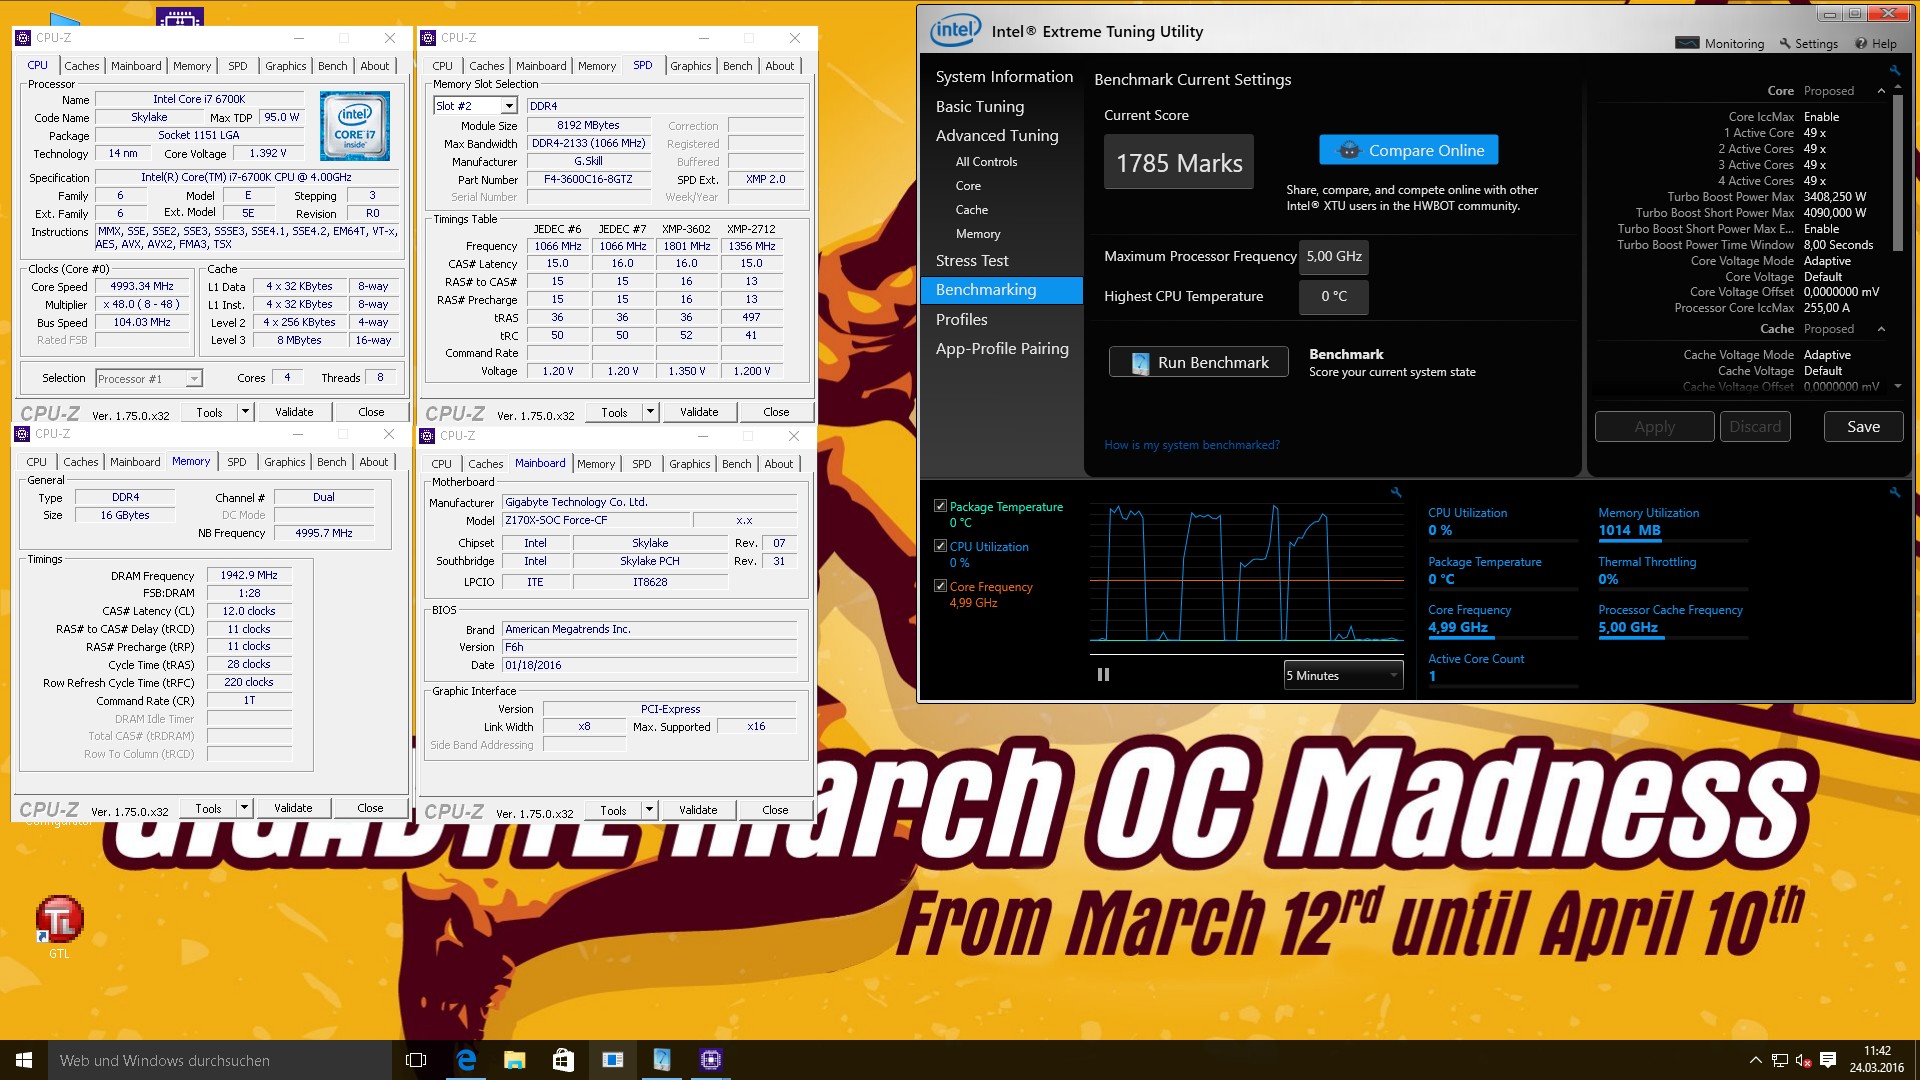
Task: Switch to CPU-Z taskbar icon
Action: coord(710,1060)
